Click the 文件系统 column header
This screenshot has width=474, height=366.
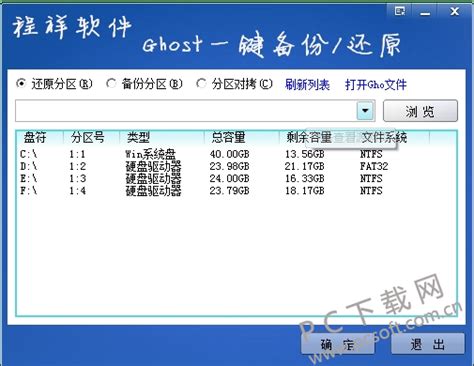[384, 137]
